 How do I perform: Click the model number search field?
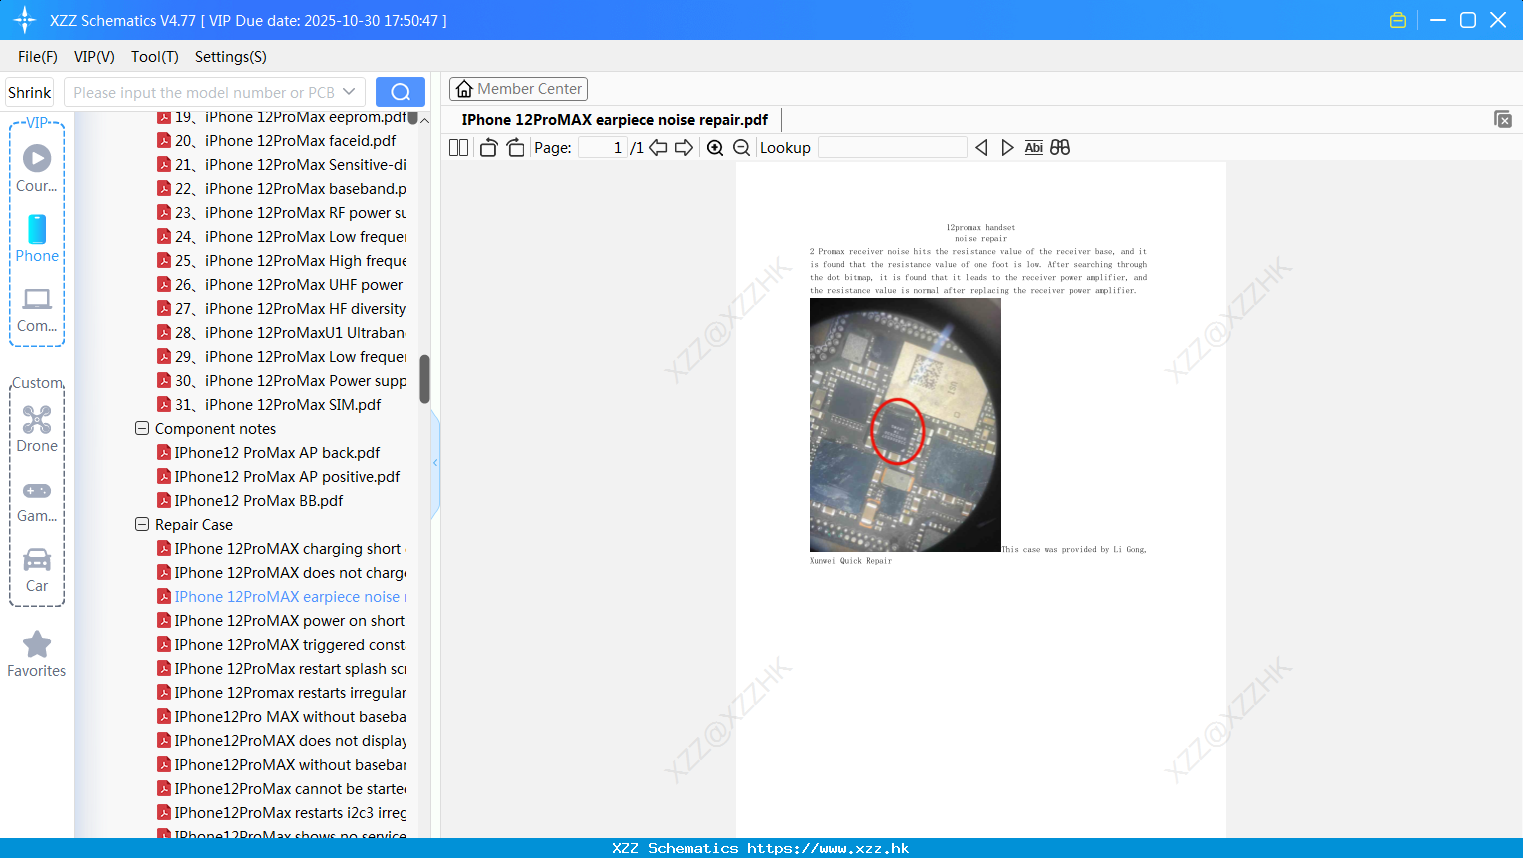click(x=204, y=92)
